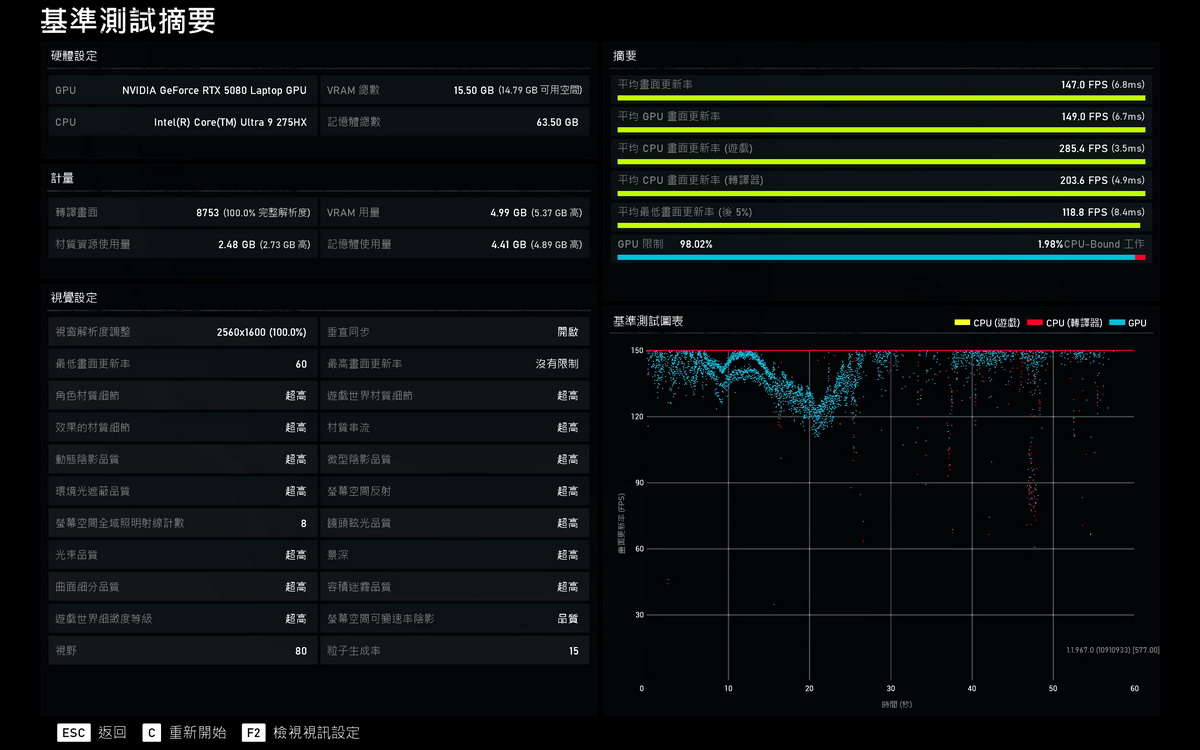
Task: Click the 垂直同步 setting row
Action: [x=454, y=332]
